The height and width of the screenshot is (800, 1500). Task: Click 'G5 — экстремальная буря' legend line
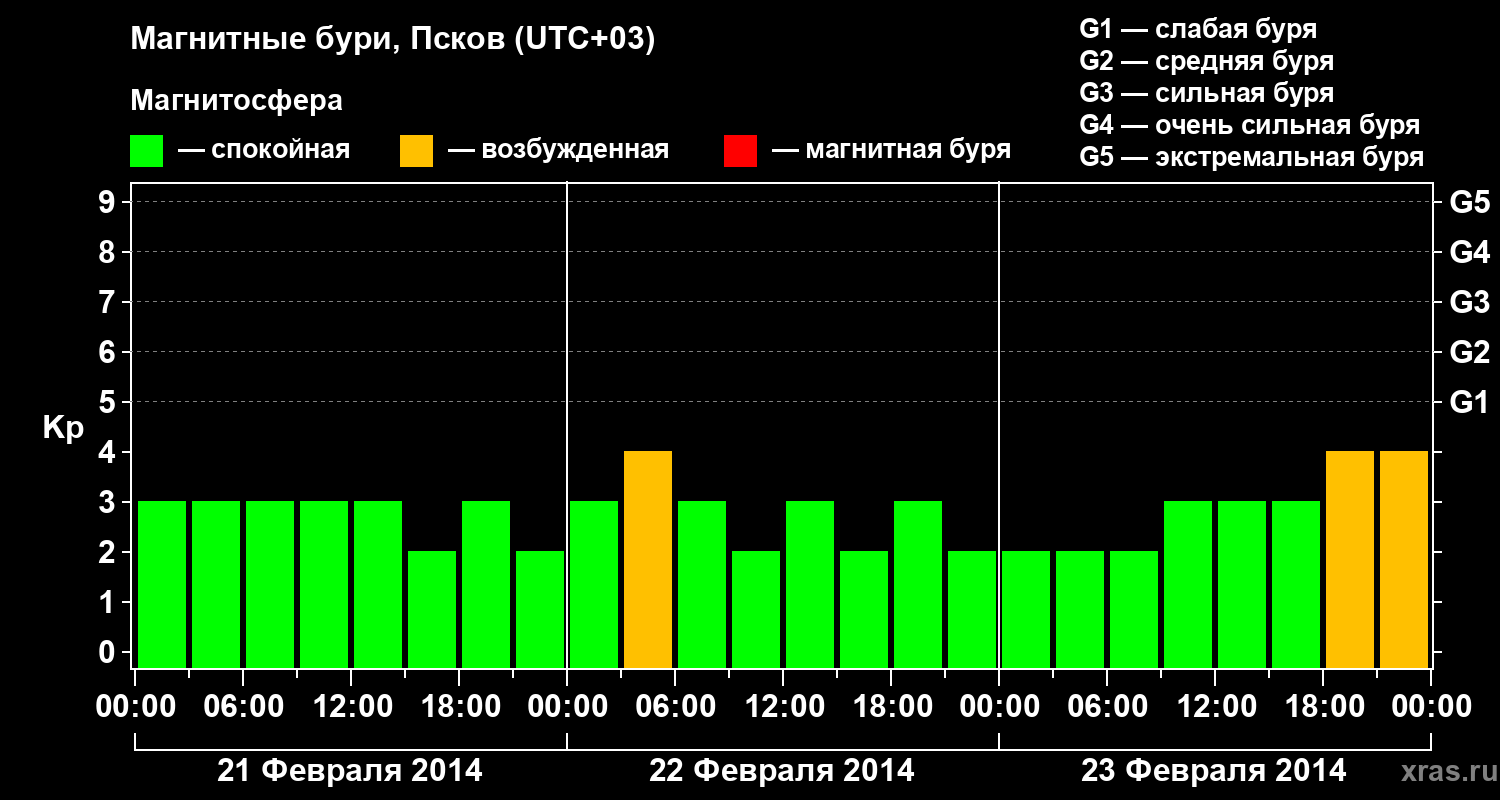[1252, 157]
